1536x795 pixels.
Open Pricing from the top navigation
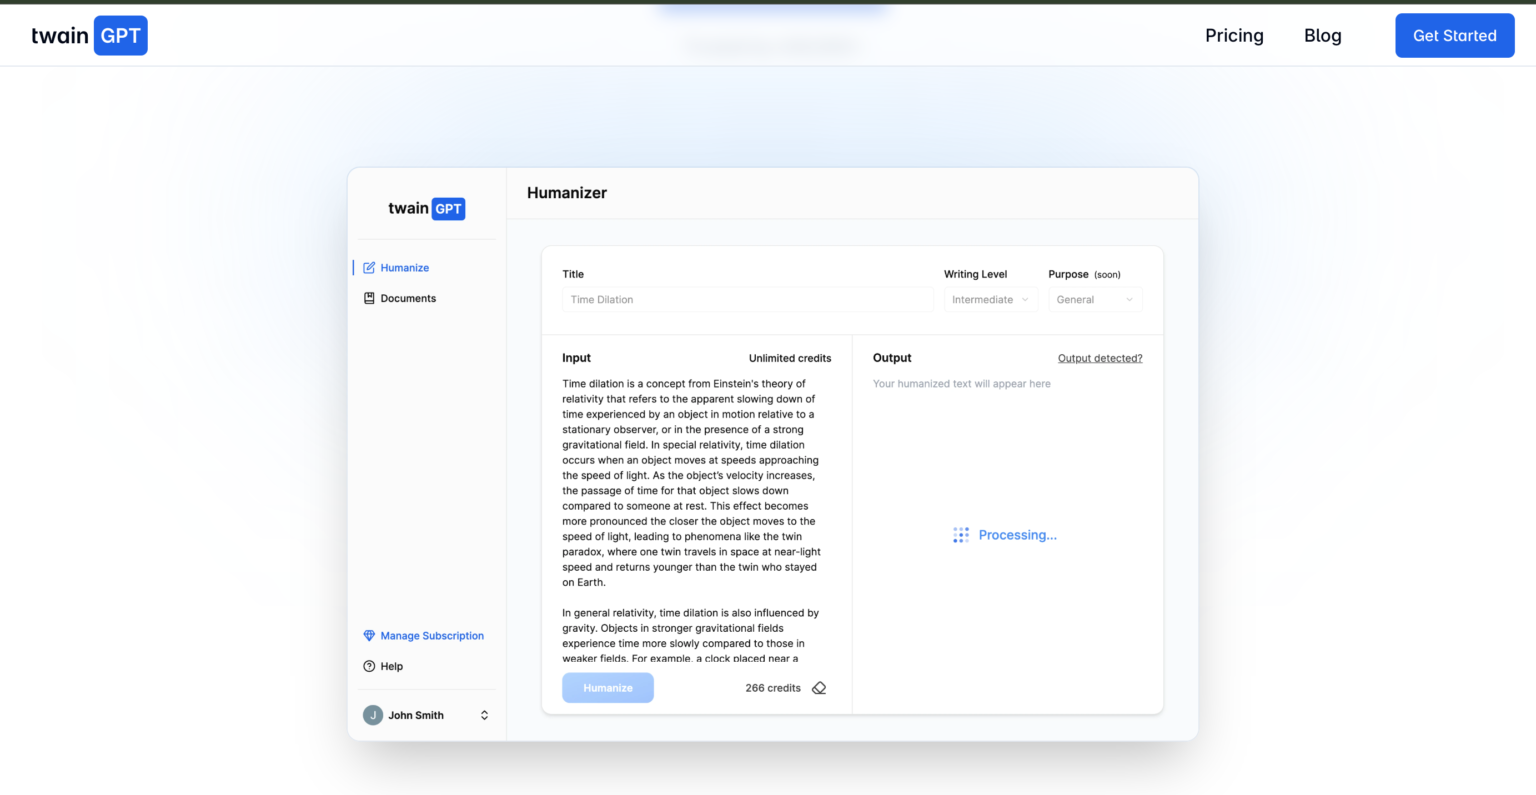(1234, 35)
